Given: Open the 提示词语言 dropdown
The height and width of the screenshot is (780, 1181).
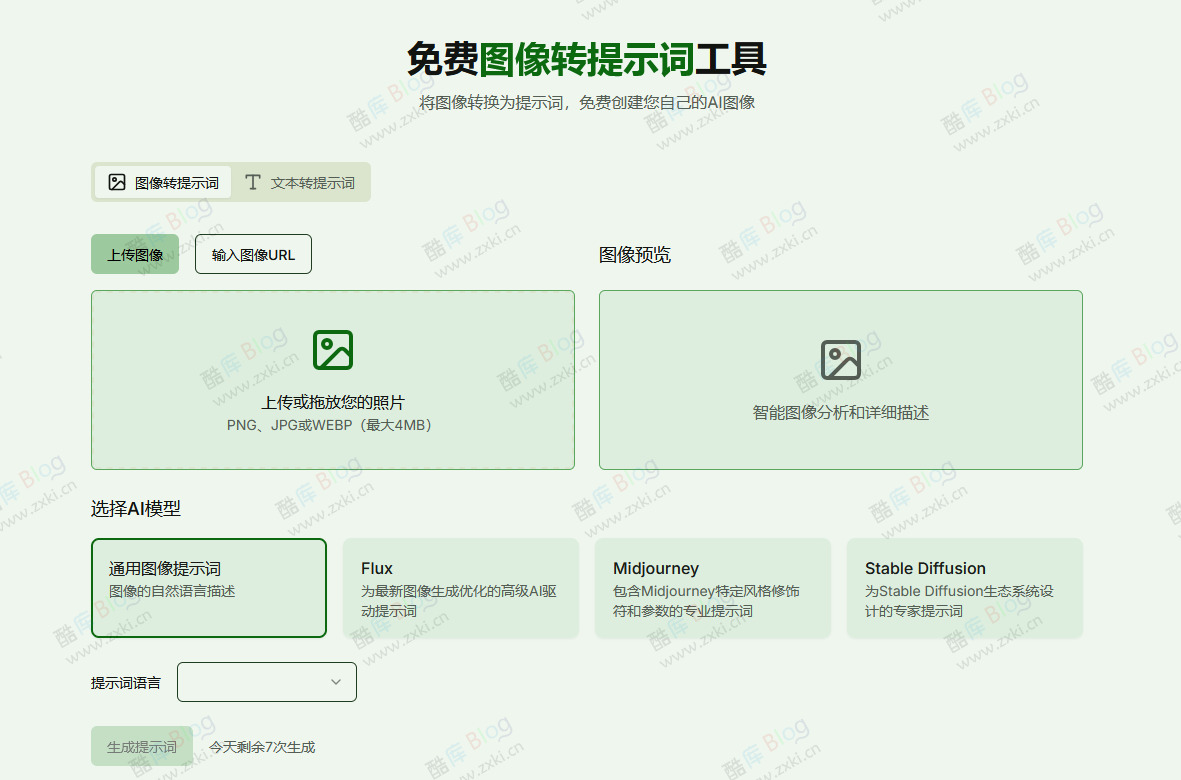Looking at the screenshot, I should pos(266,682).
